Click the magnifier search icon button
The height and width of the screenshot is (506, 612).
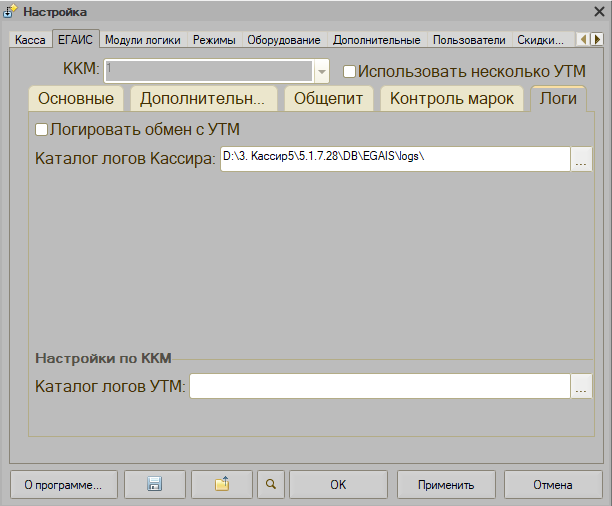(270, 485)
